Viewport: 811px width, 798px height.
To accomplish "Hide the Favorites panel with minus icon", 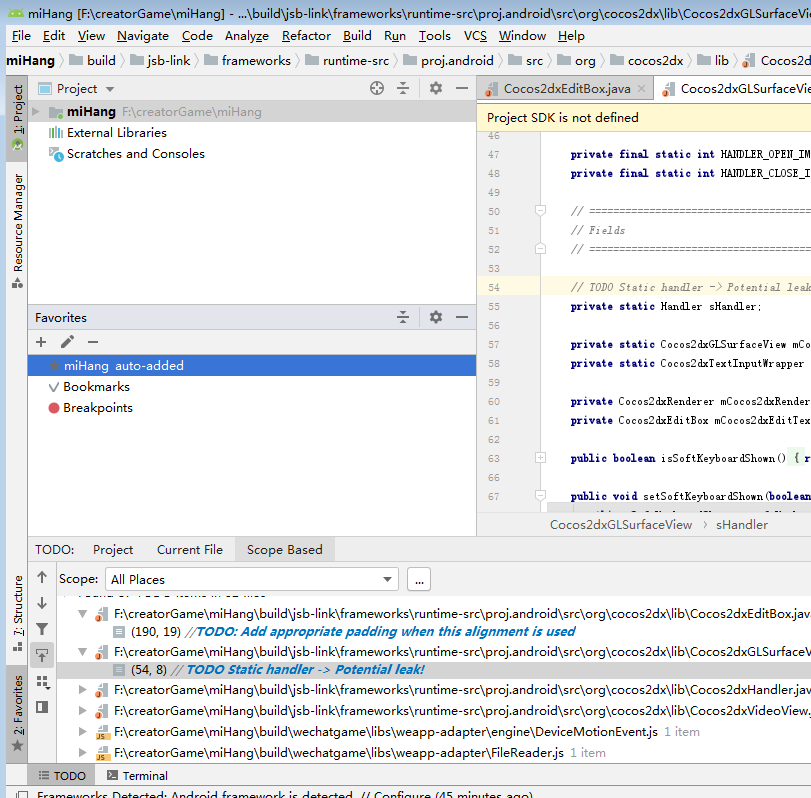I will (x=462, y=317).
